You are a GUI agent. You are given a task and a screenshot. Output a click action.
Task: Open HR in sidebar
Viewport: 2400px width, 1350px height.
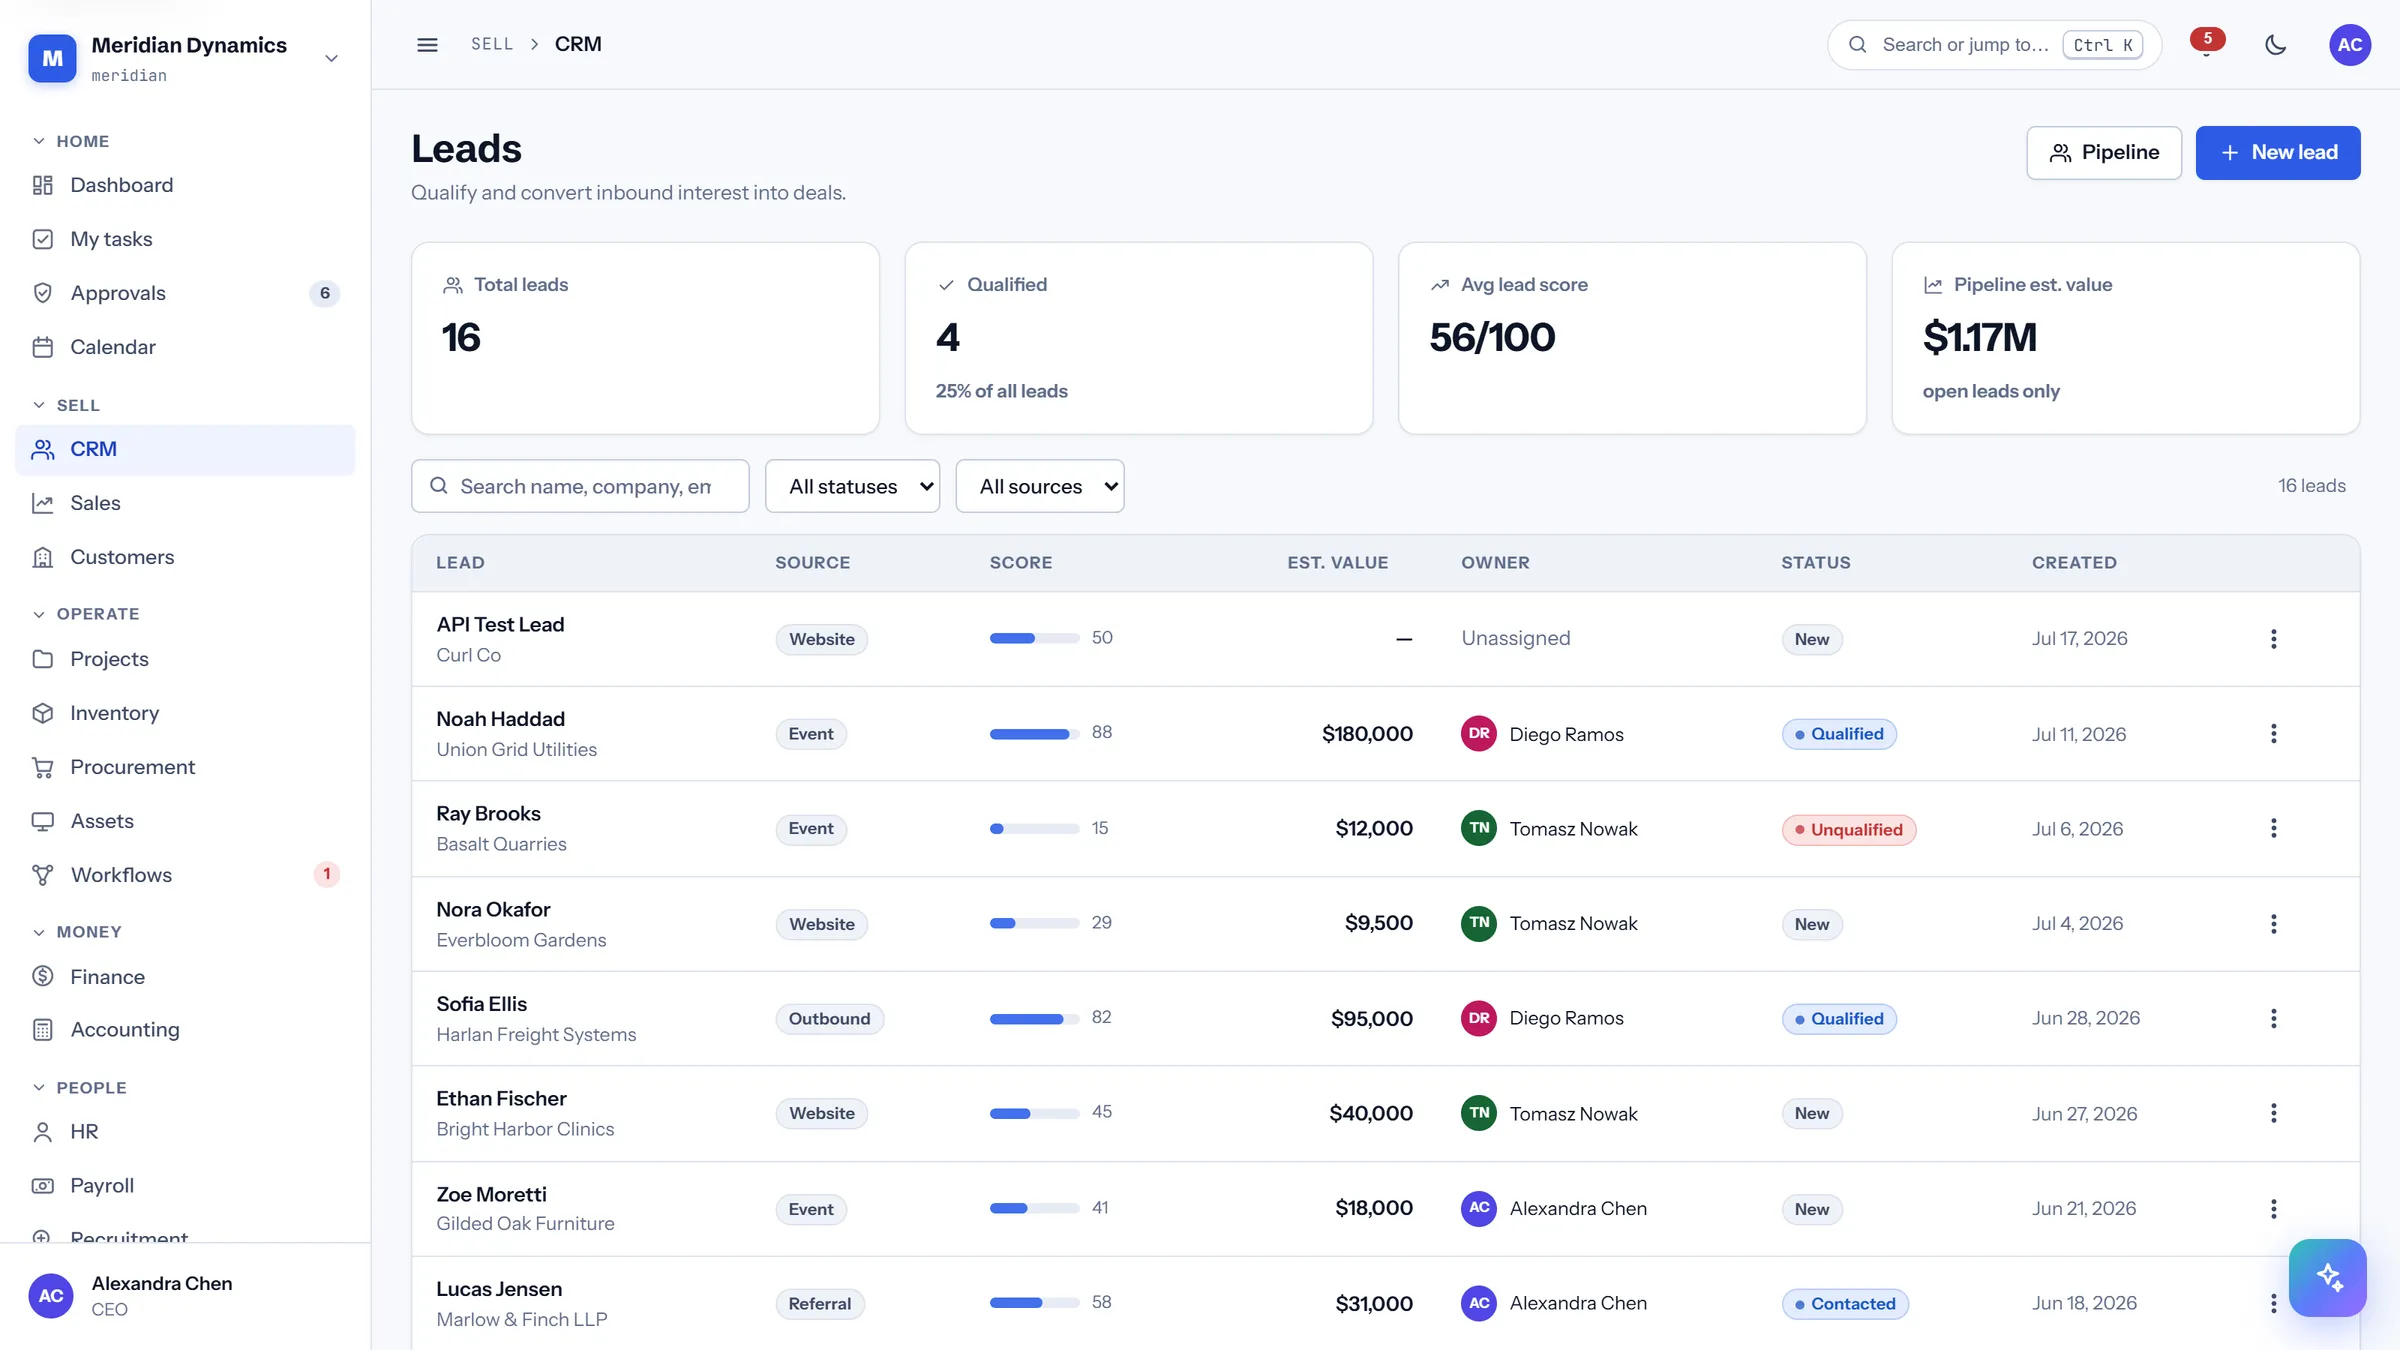click(x=185, y=1132)
